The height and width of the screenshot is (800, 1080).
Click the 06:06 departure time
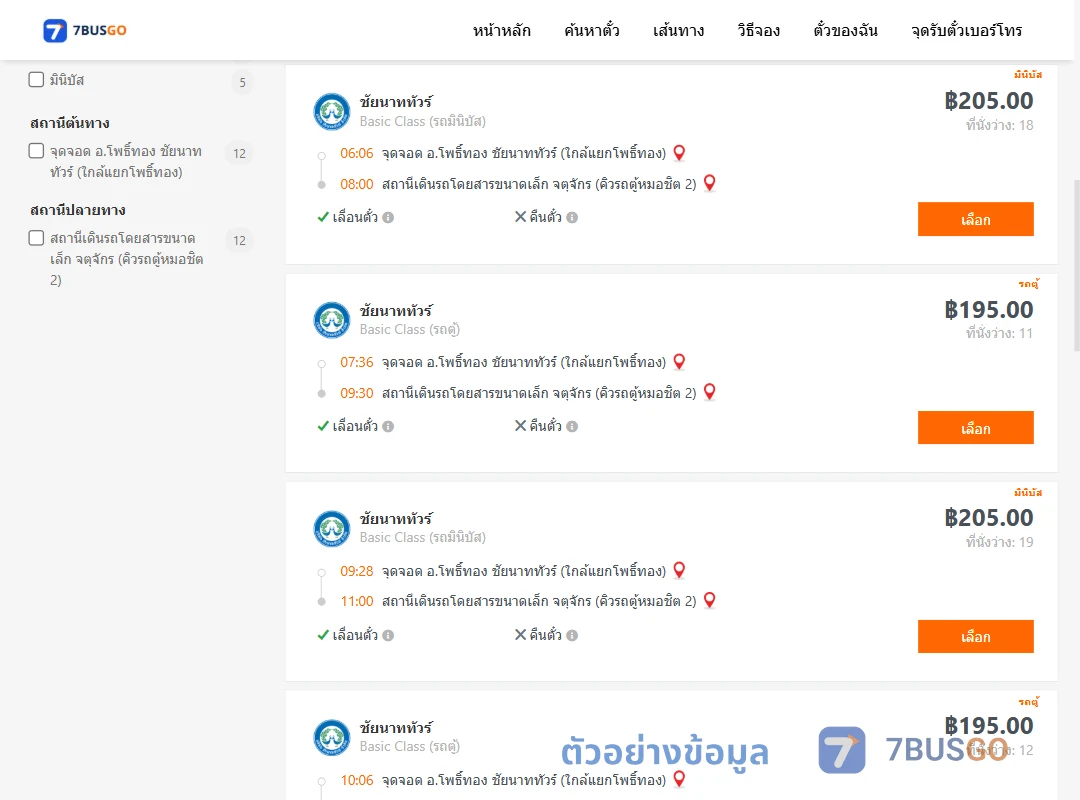click(357, 154)
